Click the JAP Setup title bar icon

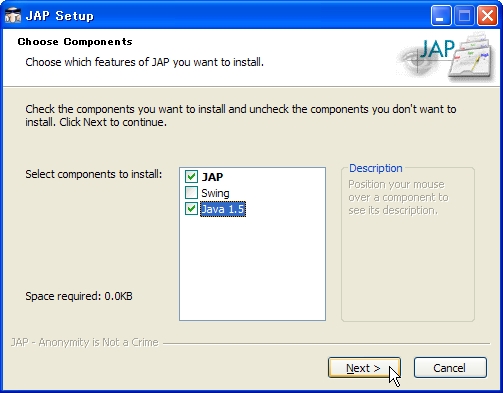coord(13,15)
